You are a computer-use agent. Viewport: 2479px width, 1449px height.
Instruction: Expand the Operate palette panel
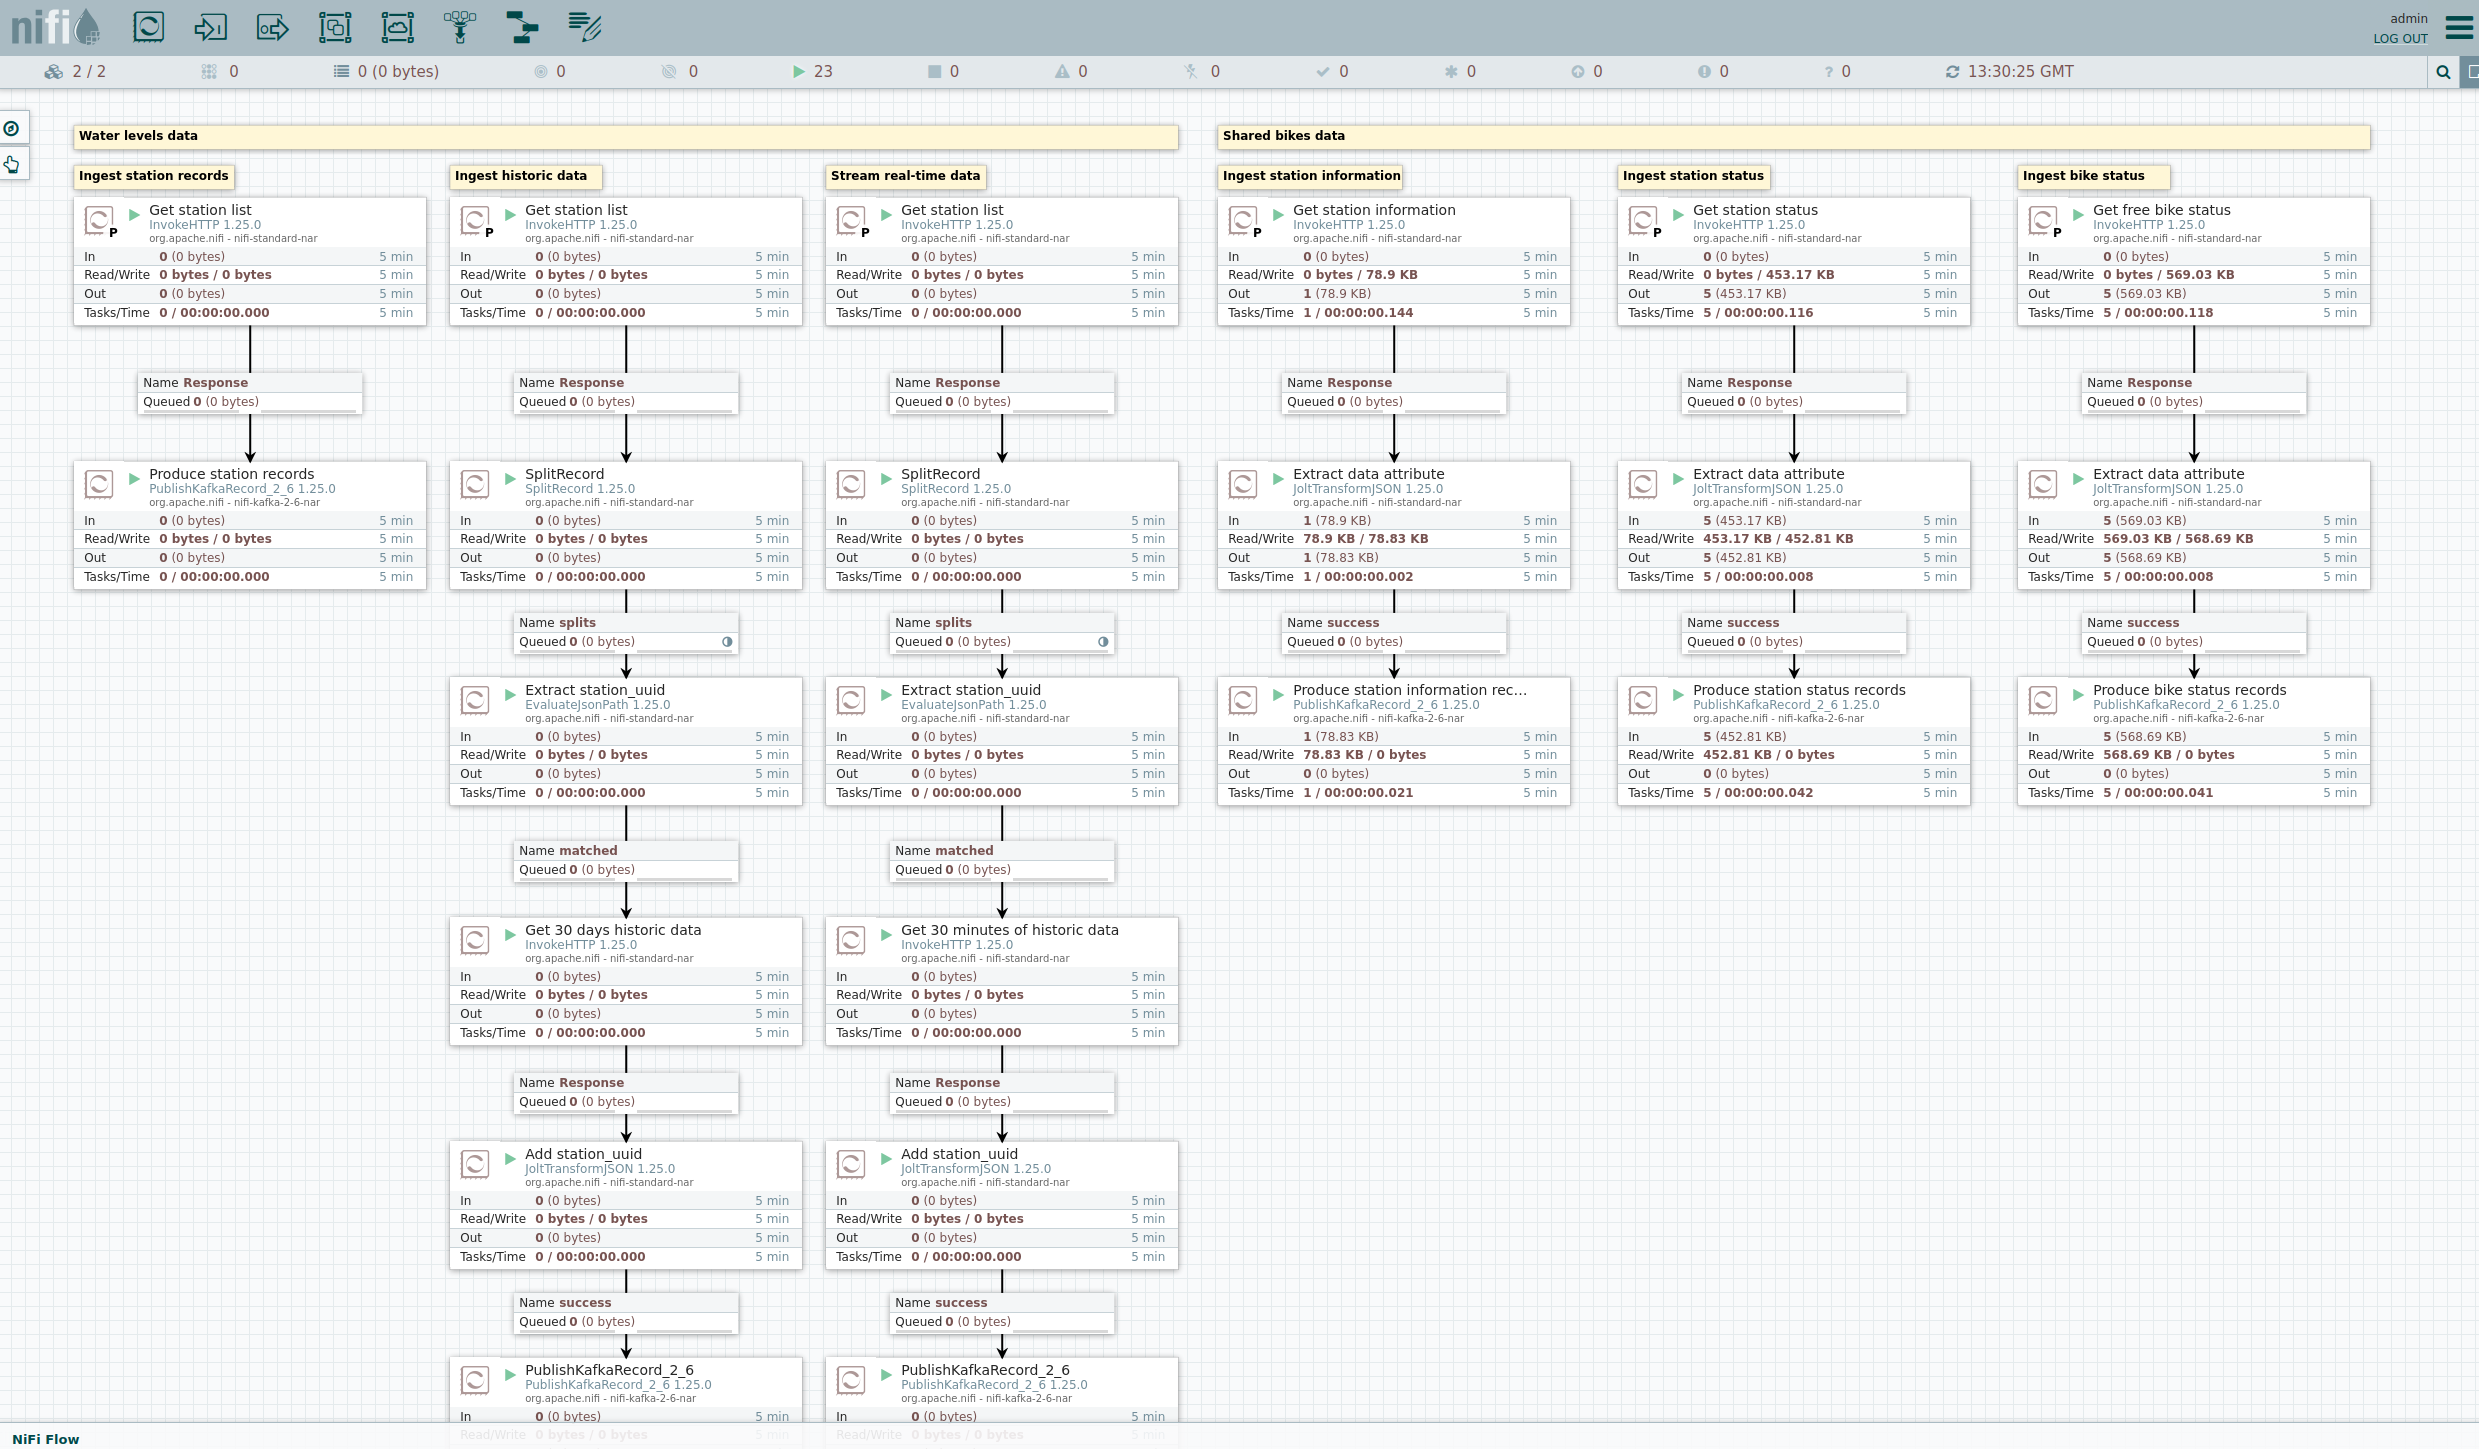(12, 164)
